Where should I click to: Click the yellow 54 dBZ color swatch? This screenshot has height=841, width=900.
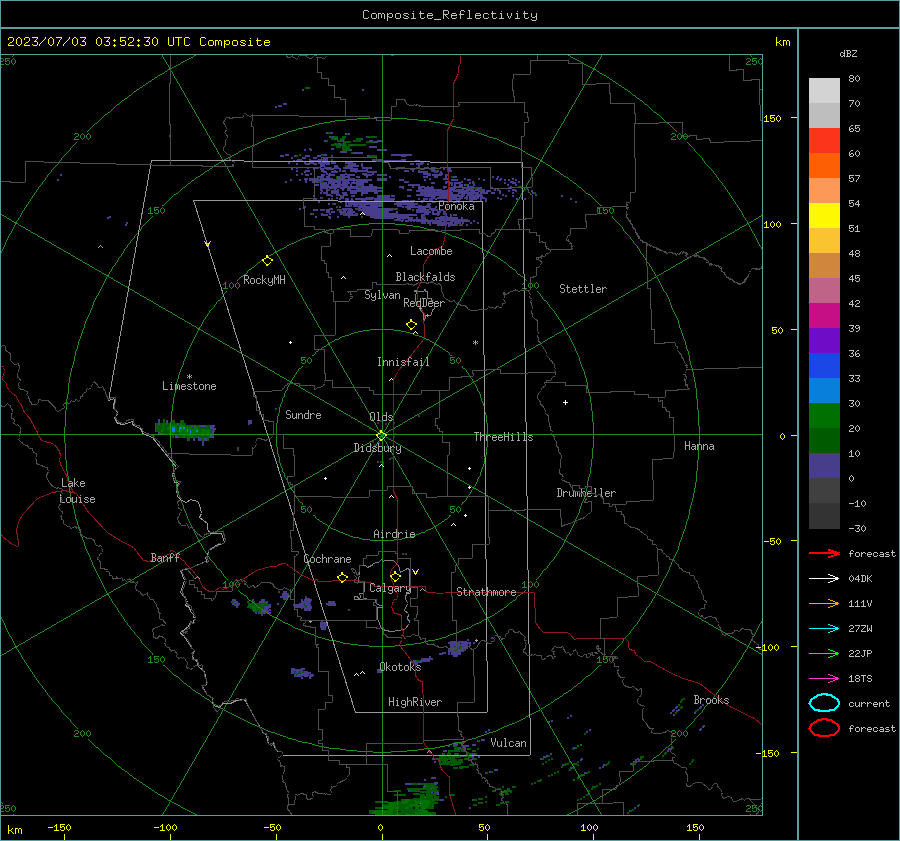point(824,215)
